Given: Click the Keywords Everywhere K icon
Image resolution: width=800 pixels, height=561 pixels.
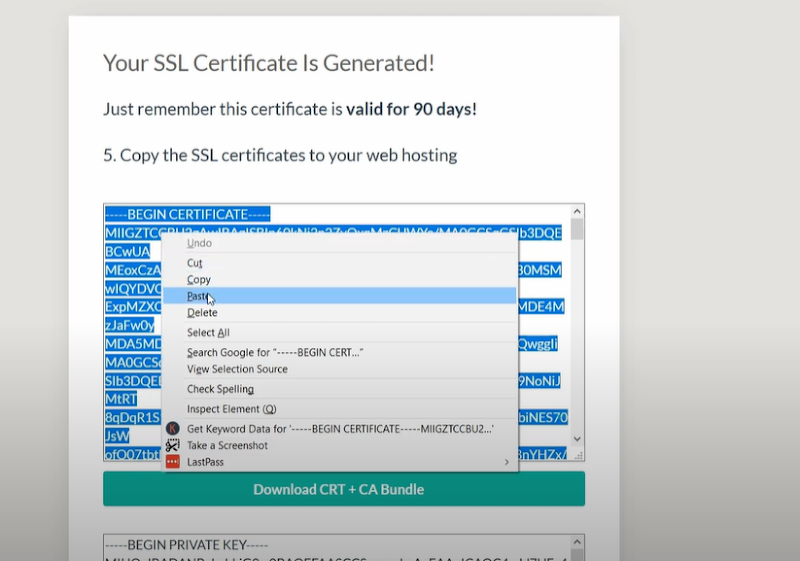Looking at the screenshot, I should [173, 428].
